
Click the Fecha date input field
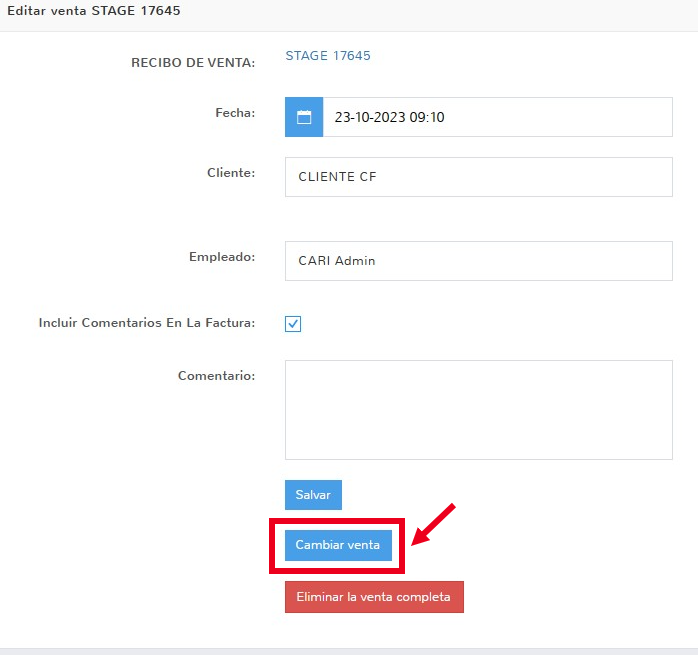click(x=498, y=117)
